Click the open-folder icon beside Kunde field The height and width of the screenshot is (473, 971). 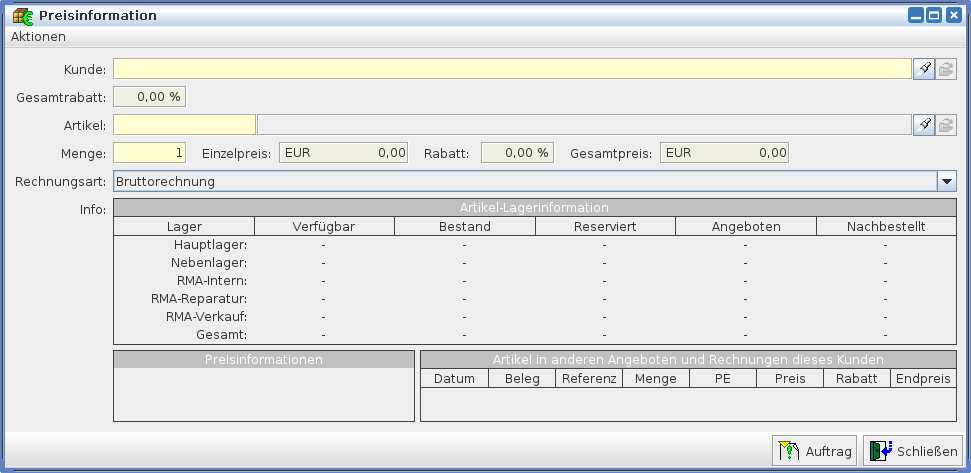[x=946, y=69]
